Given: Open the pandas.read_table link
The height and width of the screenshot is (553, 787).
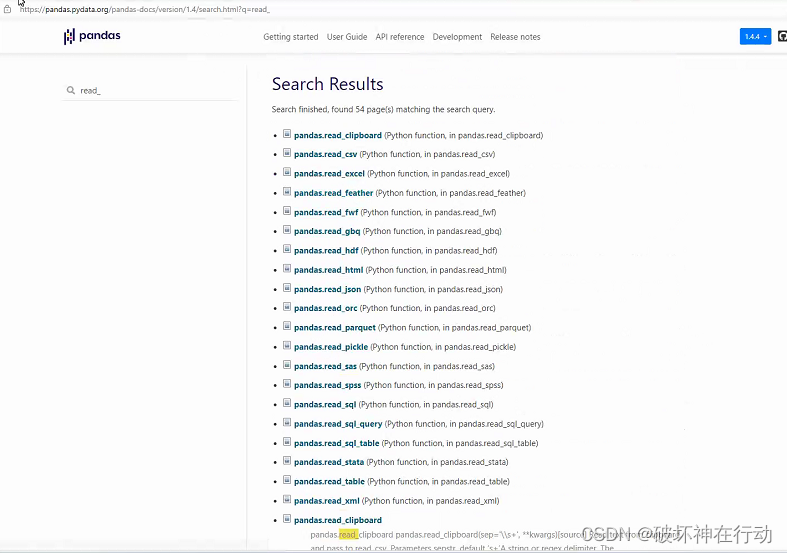Looking at the screenshot, I should 329,482.
